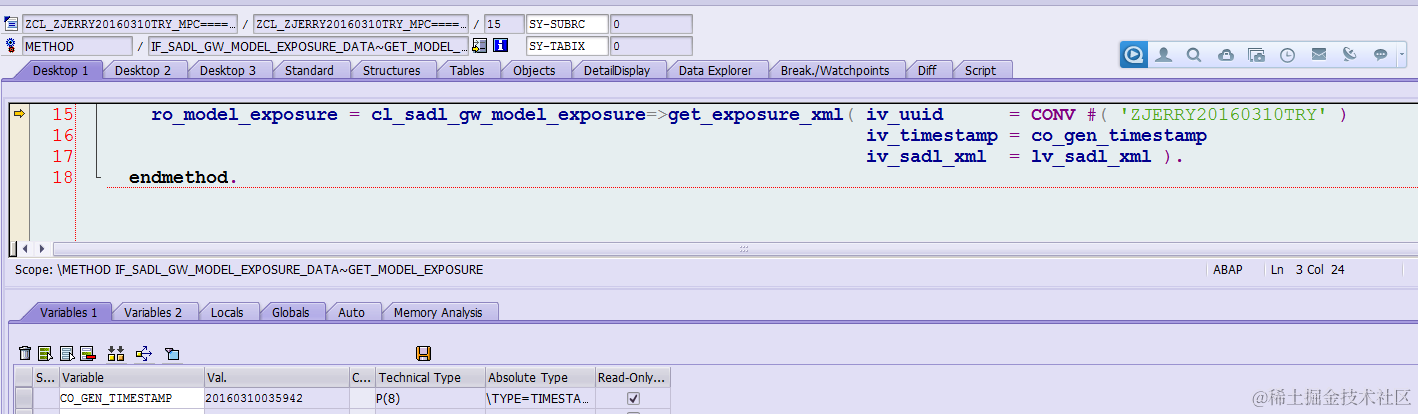Click the envelope mail icon in floating toolbar
1418x414 pixels.
click(x=1318, y=55)
